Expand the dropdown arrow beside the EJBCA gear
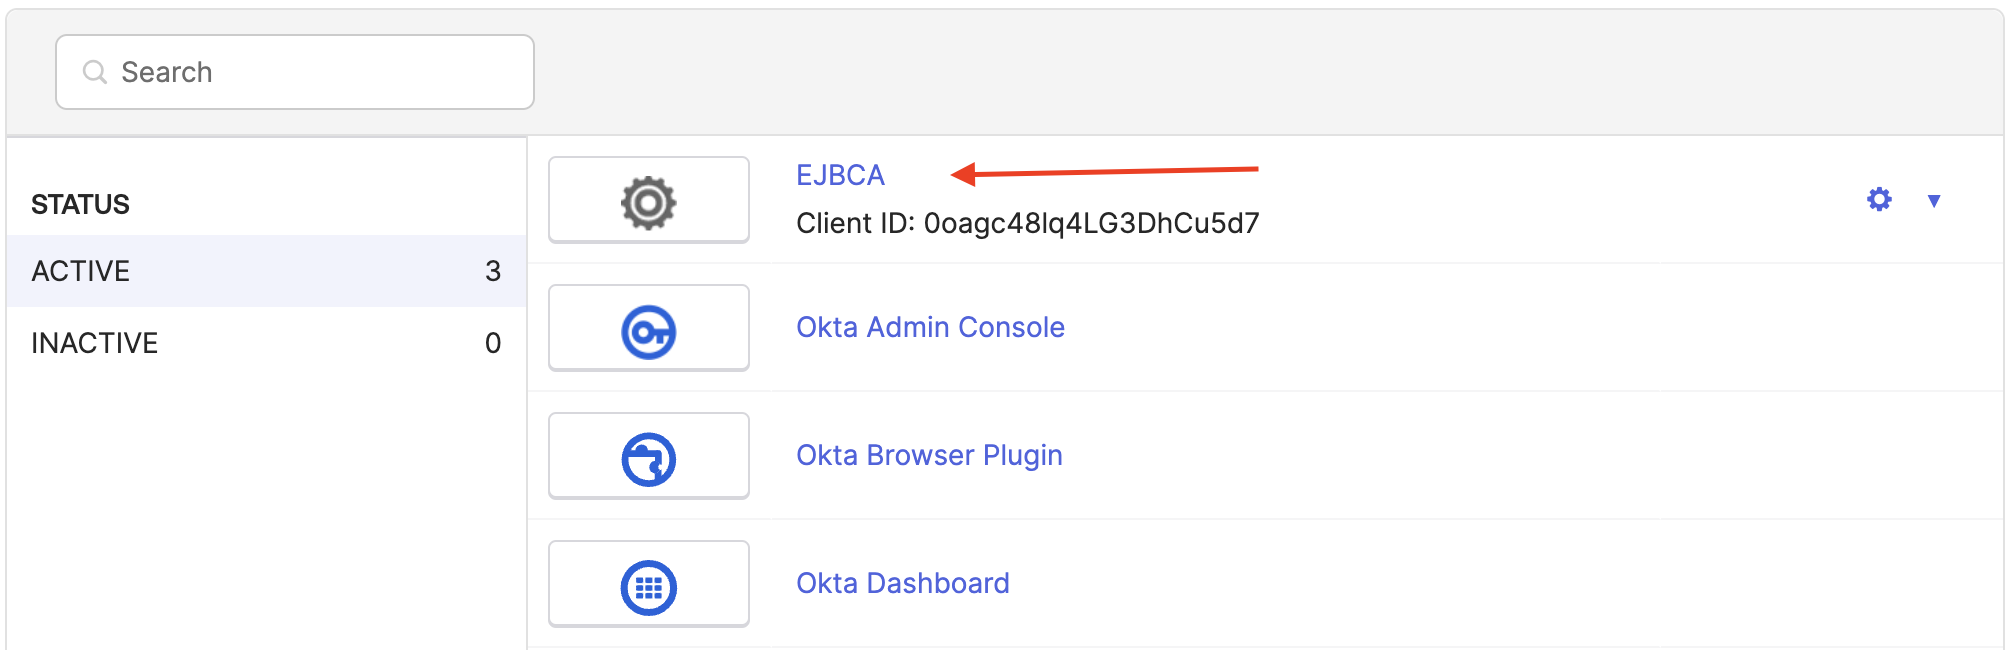The width and height of the screenshot is (2012, 650). click(1934, 201)
